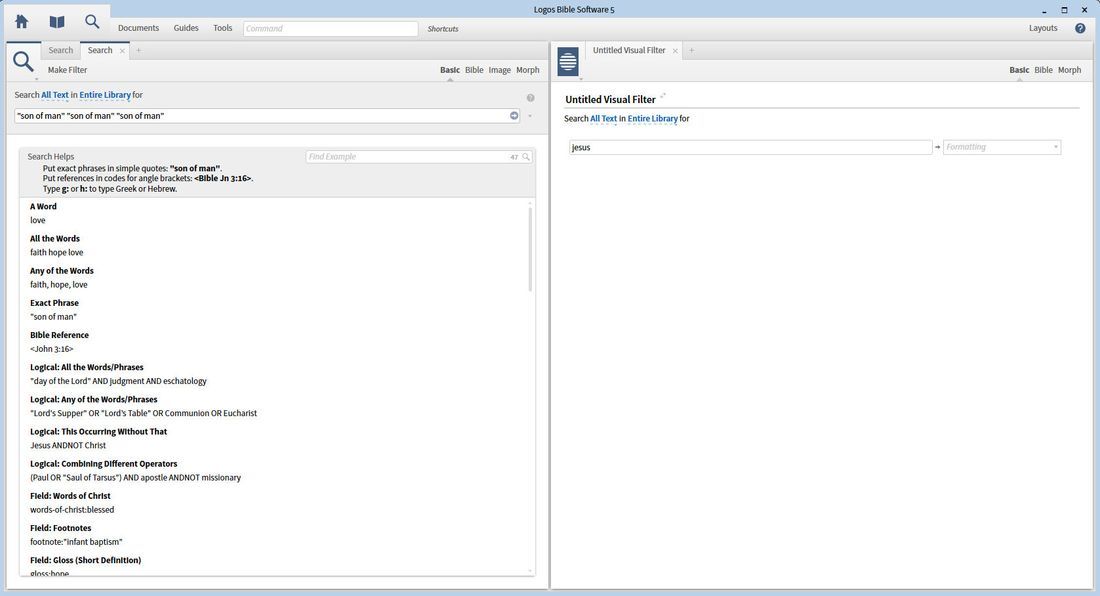
Task: Add new tab in Visual Filter panel
Action: (691, 50)
